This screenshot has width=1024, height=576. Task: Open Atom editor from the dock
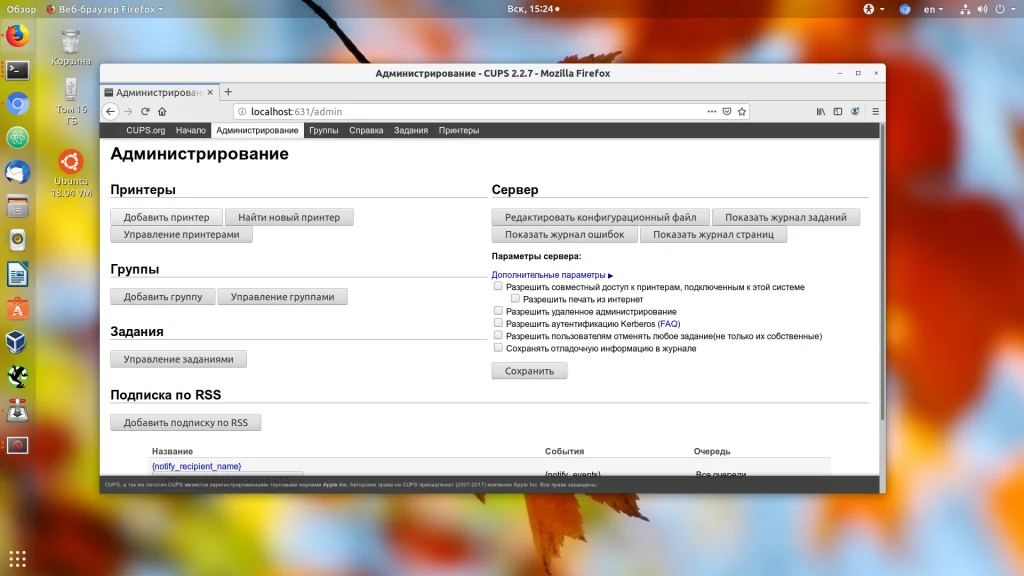(x=18, y=138)
